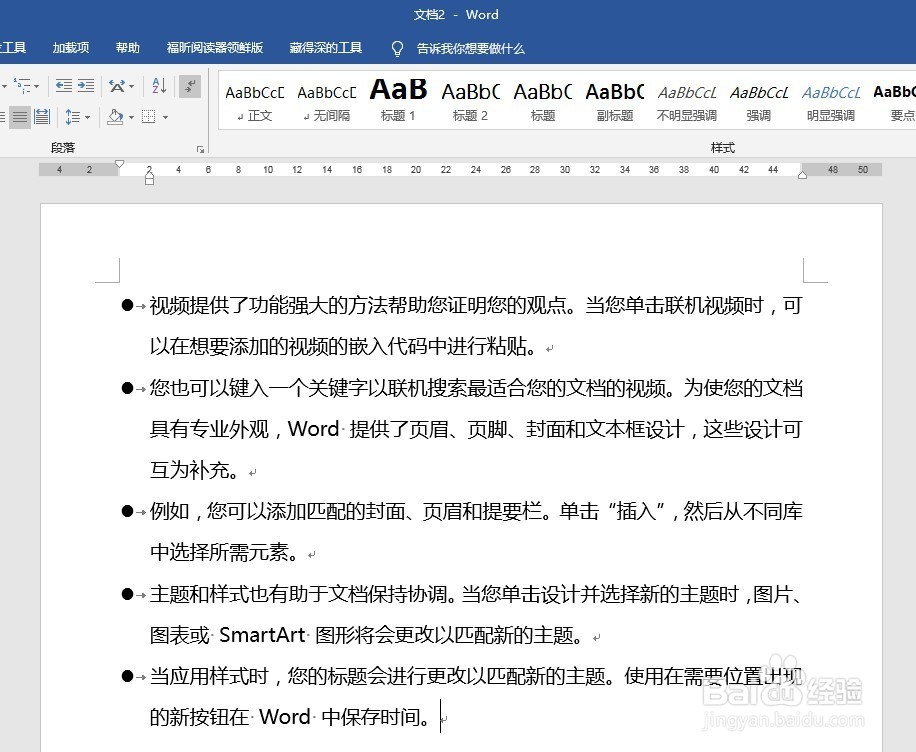Viewport: 916px width, 752px height.
Task: Open the multilevel list button
Action: coord(22,86)
